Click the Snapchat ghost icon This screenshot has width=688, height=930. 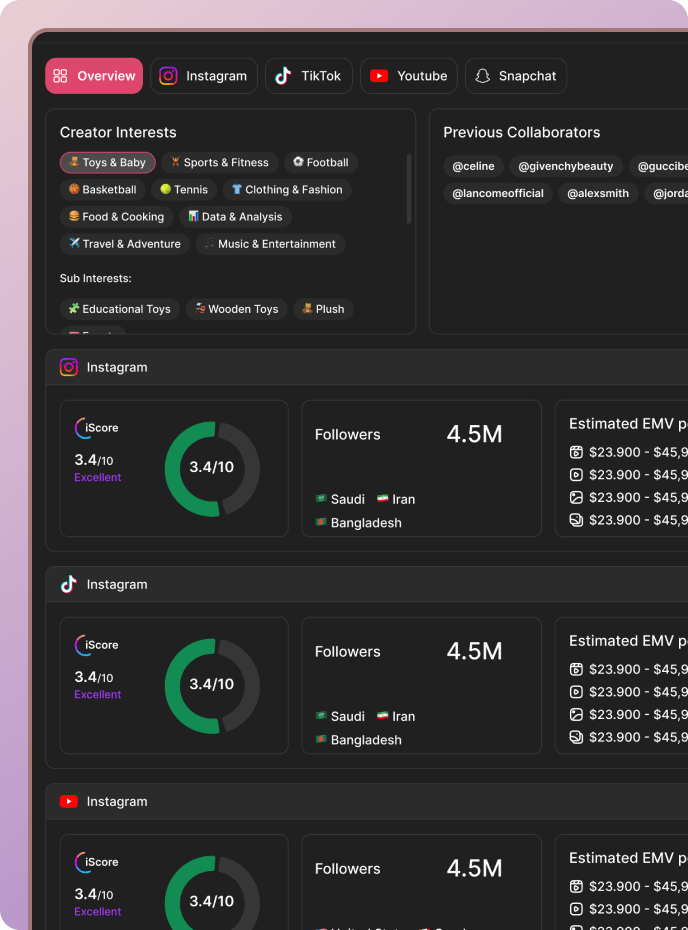(483, 76)
